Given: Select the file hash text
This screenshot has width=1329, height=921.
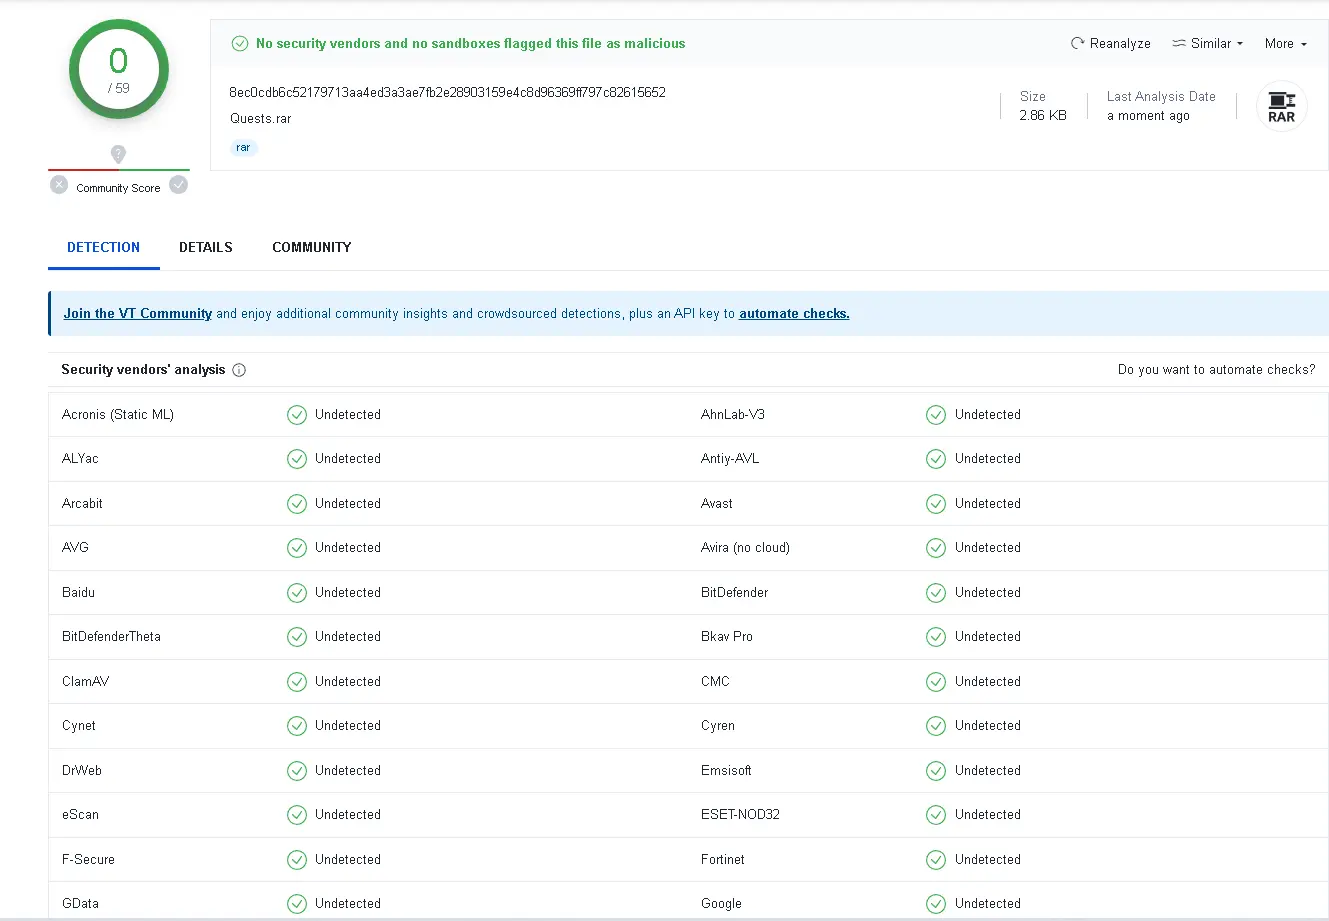Looking at the screenshot, I should [447, 92].
